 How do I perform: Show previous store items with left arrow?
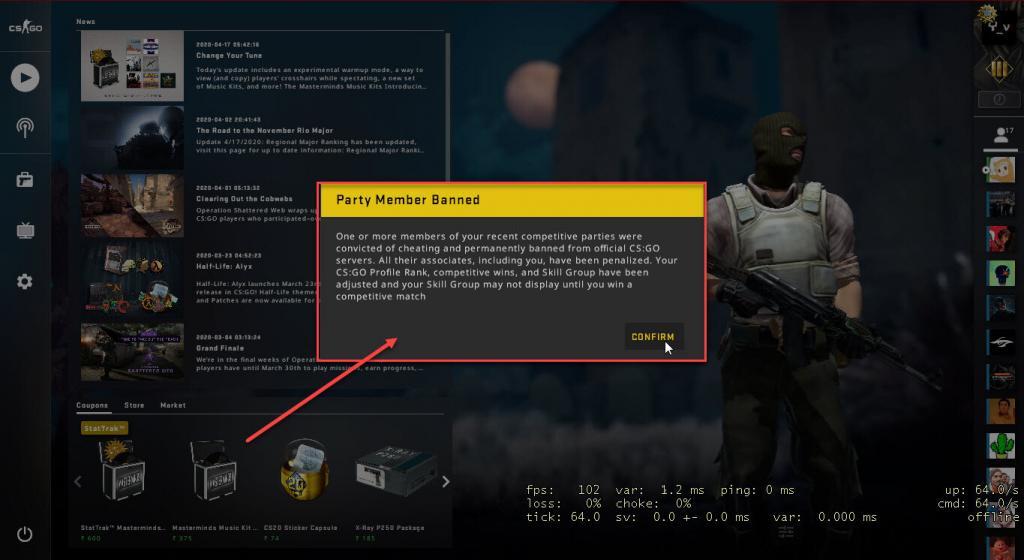78,482
